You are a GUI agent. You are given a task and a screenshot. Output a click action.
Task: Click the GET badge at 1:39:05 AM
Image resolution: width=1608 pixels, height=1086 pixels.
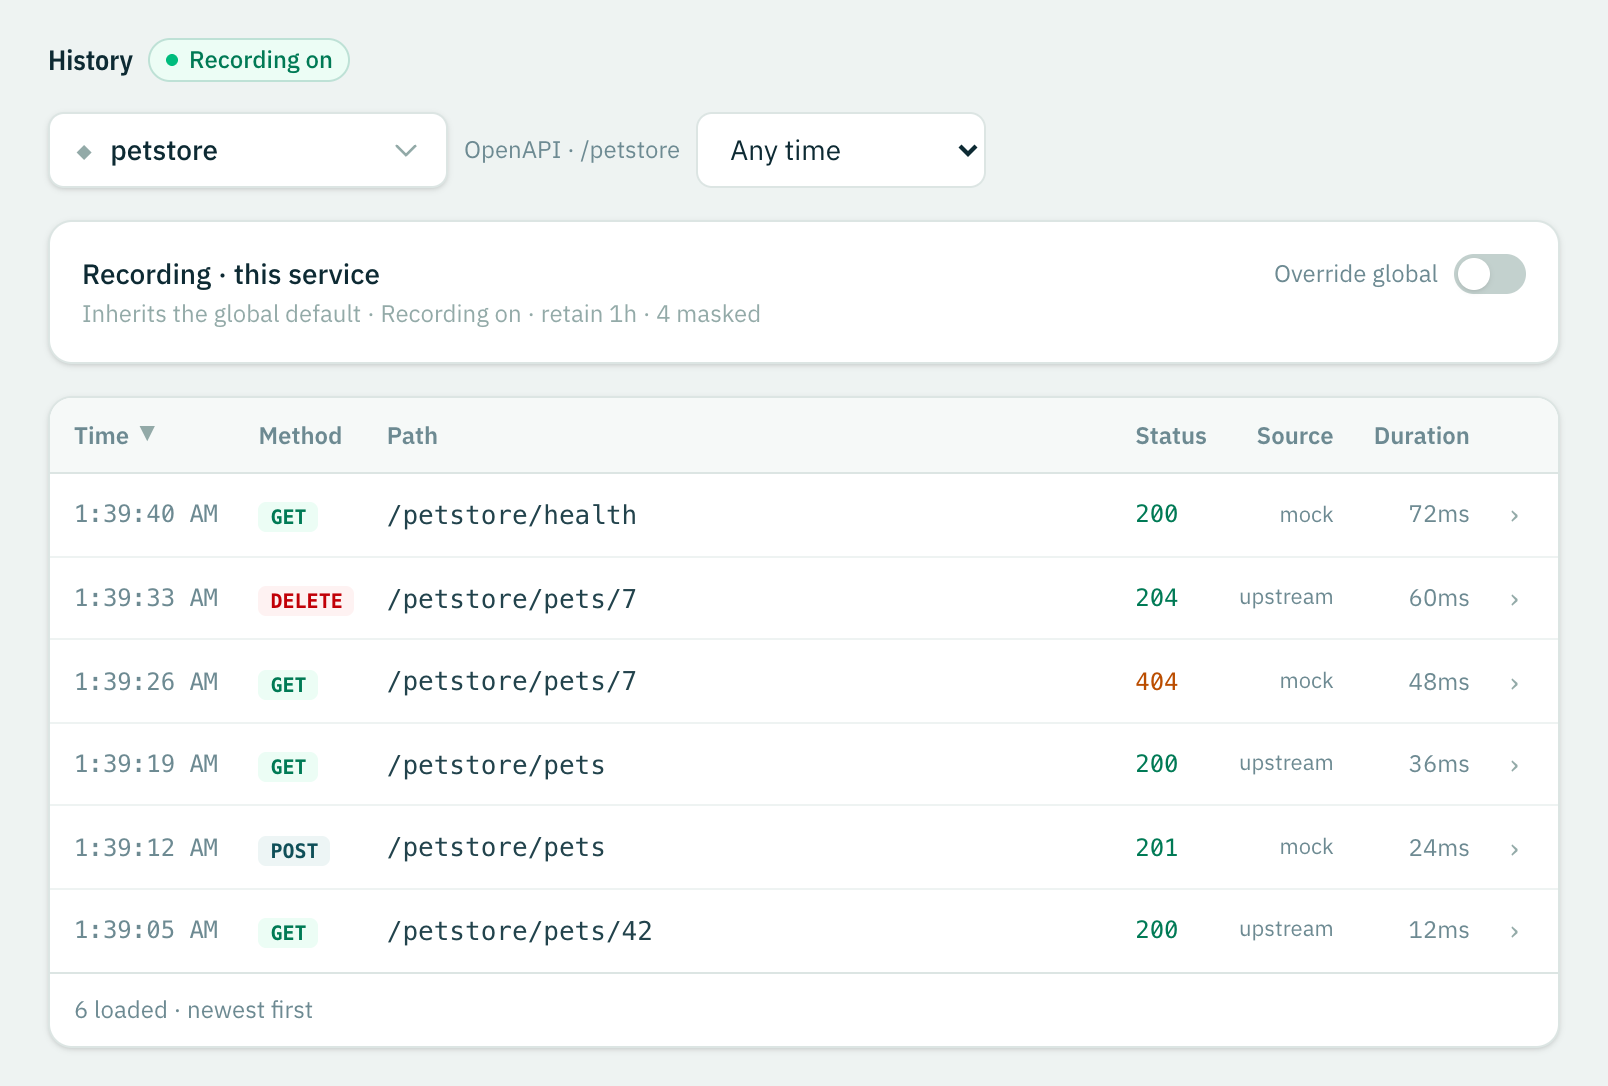pos(288,933)
